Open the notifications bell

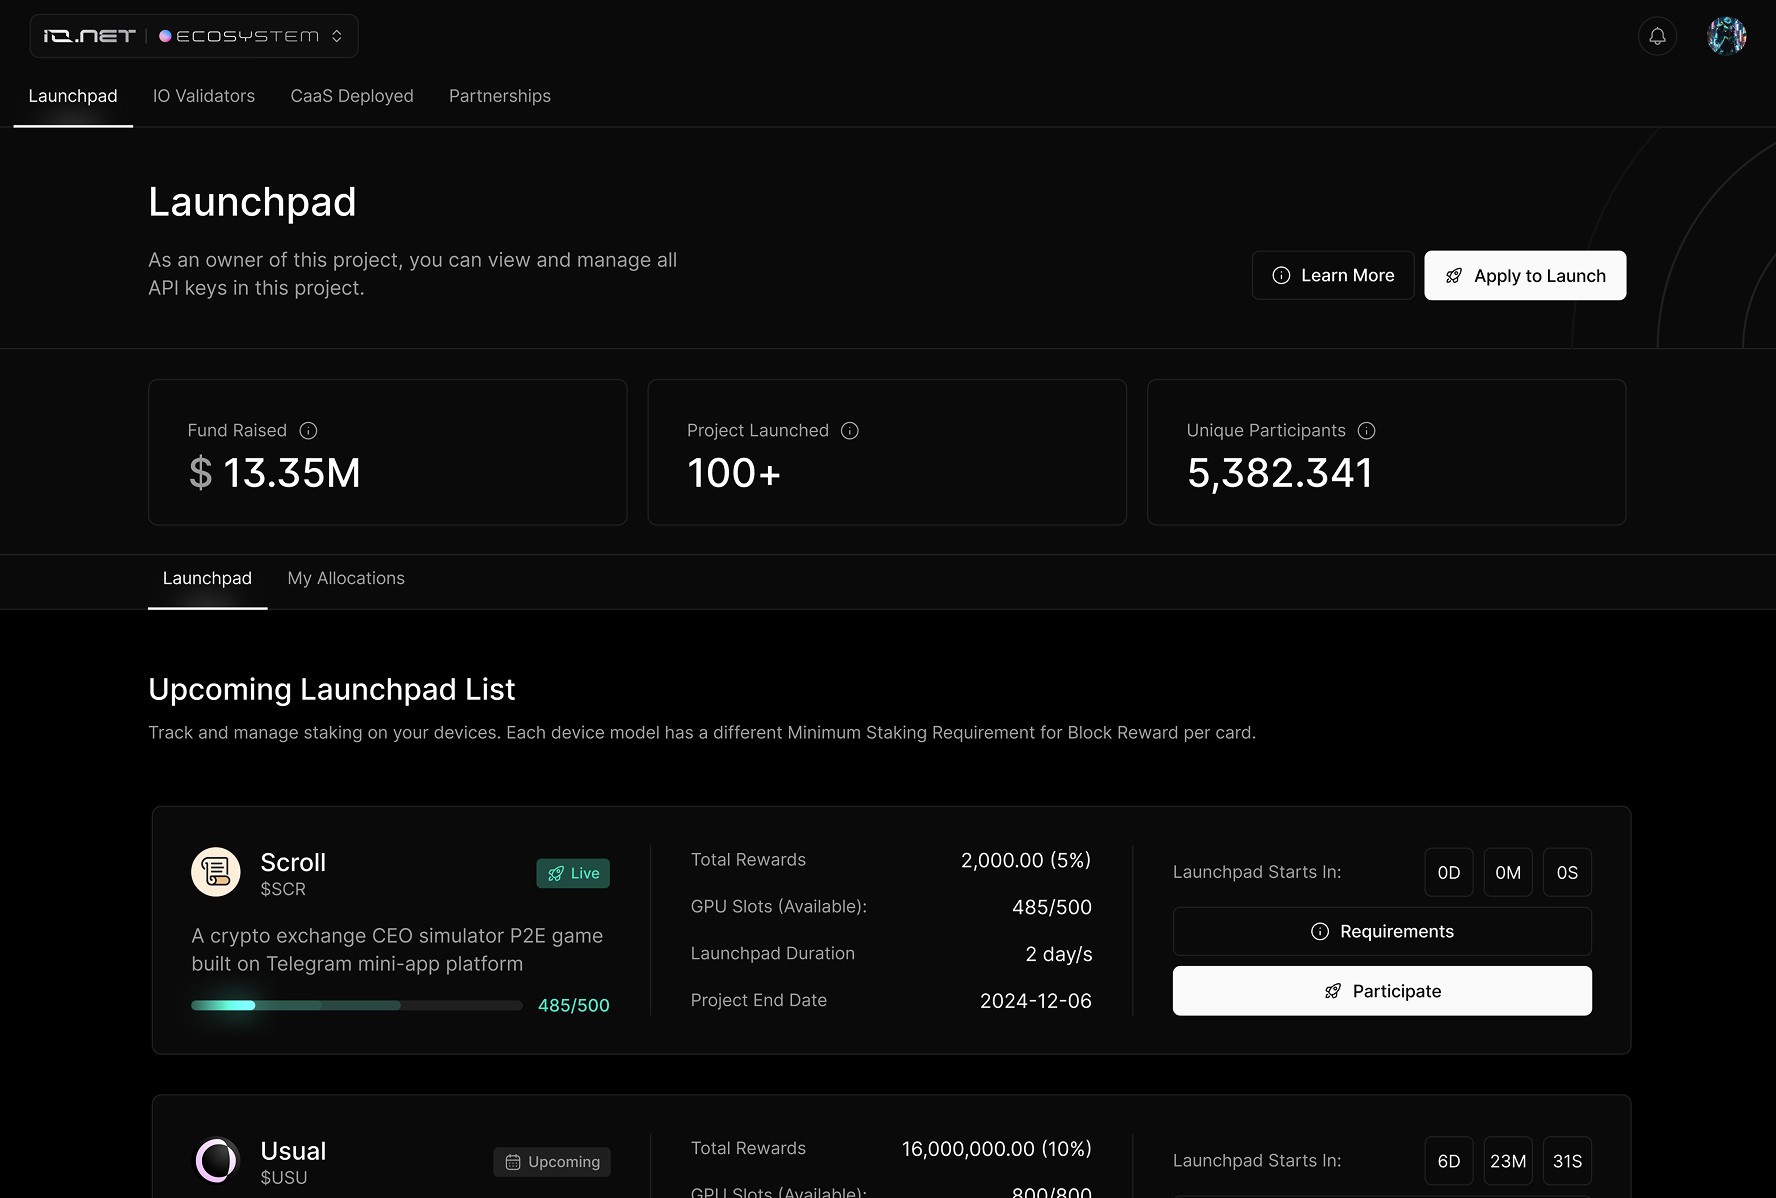1657,36
